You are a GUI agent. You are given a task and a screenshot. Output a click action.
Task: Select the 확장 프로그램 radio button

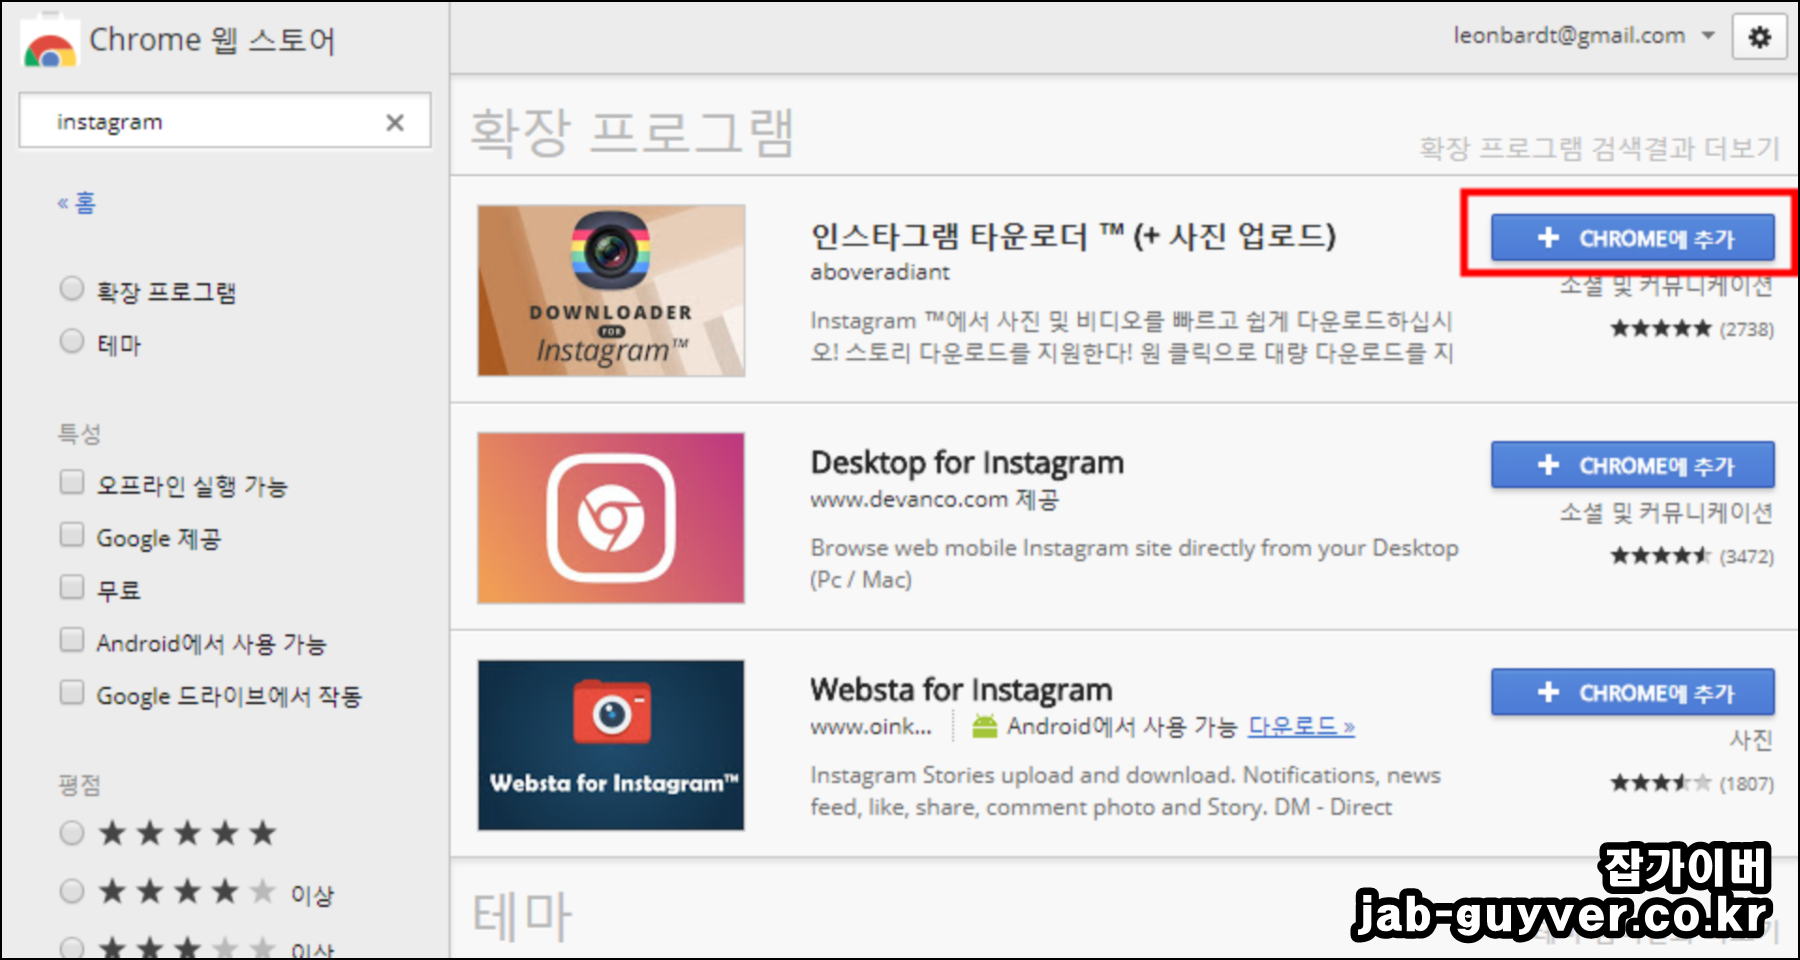point(72,289)
